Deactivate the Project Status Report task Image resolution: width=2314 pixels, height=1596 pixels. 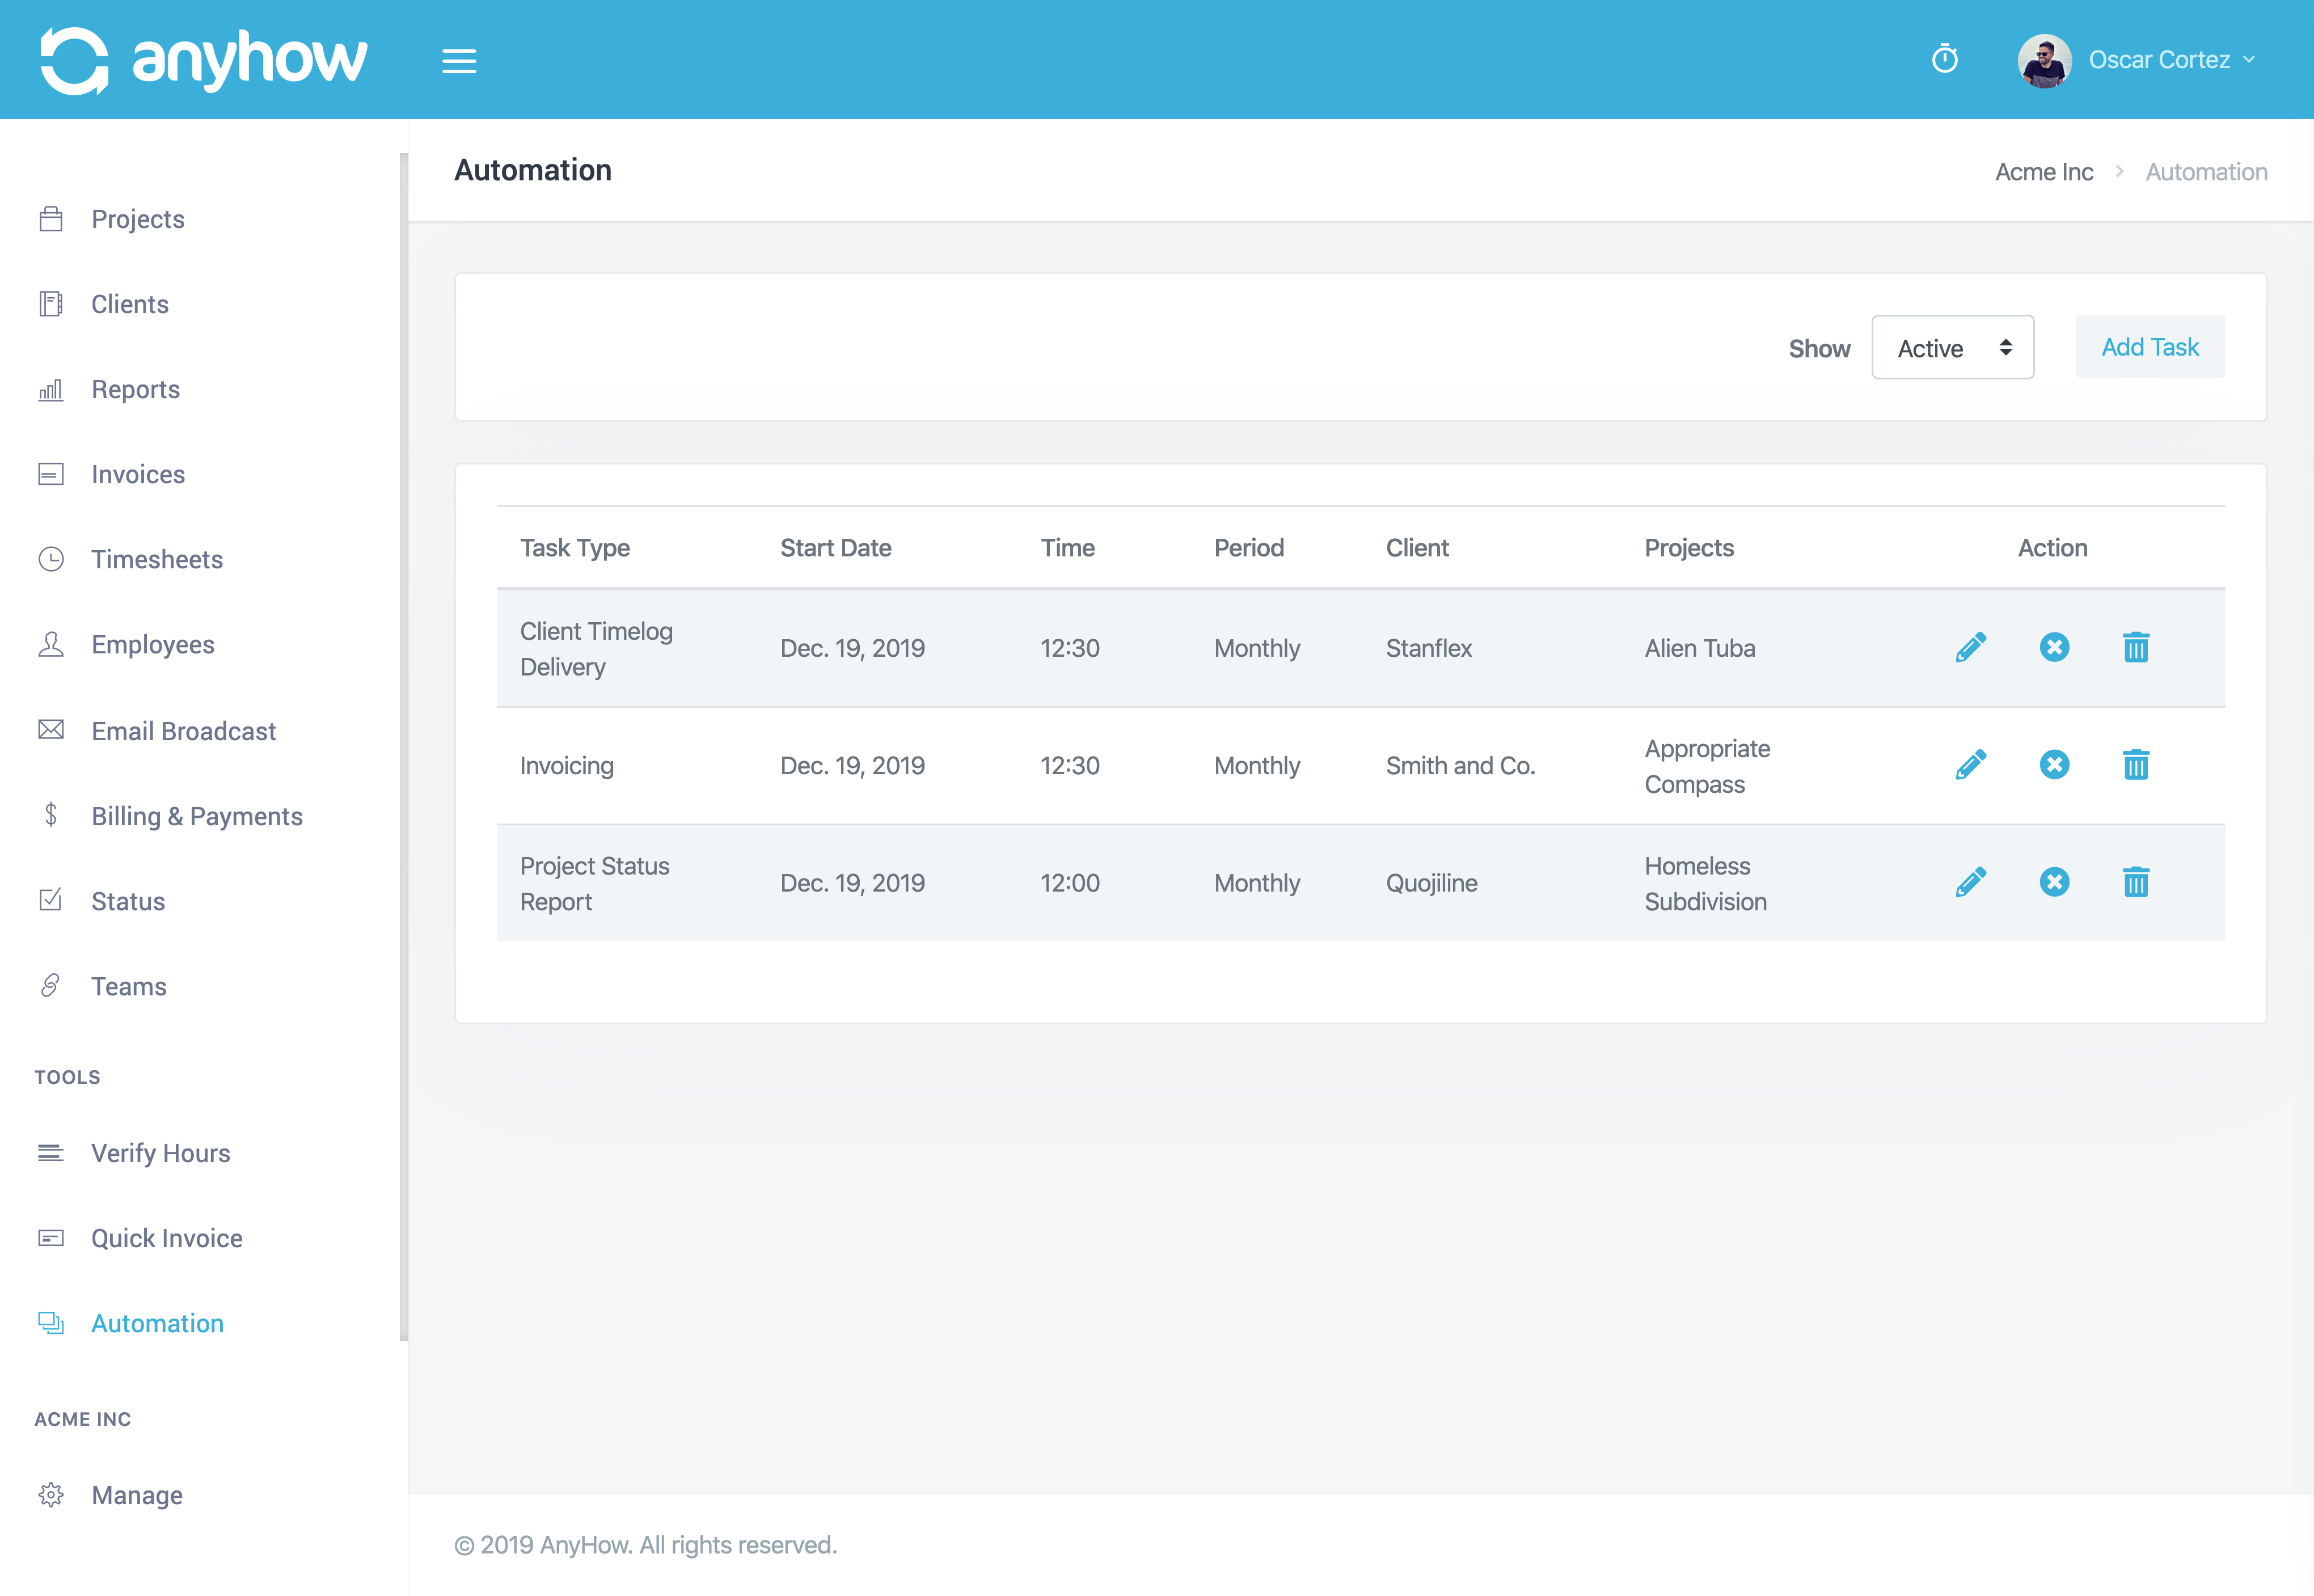pyautogui.click(x=2055, y=882)
